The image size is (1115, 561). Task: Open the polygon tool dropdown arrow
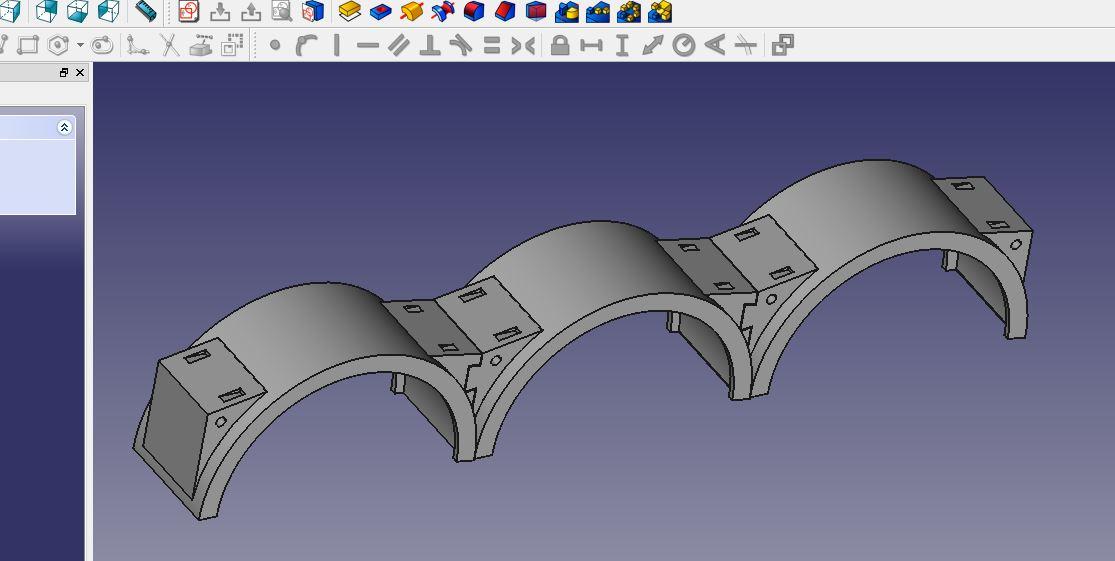(x=80, y=45)
